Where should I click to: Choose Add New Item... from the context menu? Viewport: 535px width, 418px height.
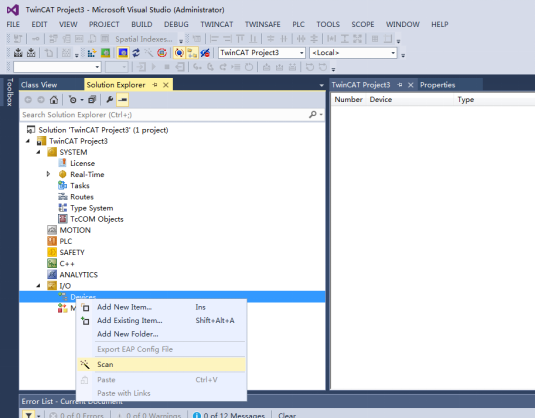pyautogui.click(x=161, y=307)
